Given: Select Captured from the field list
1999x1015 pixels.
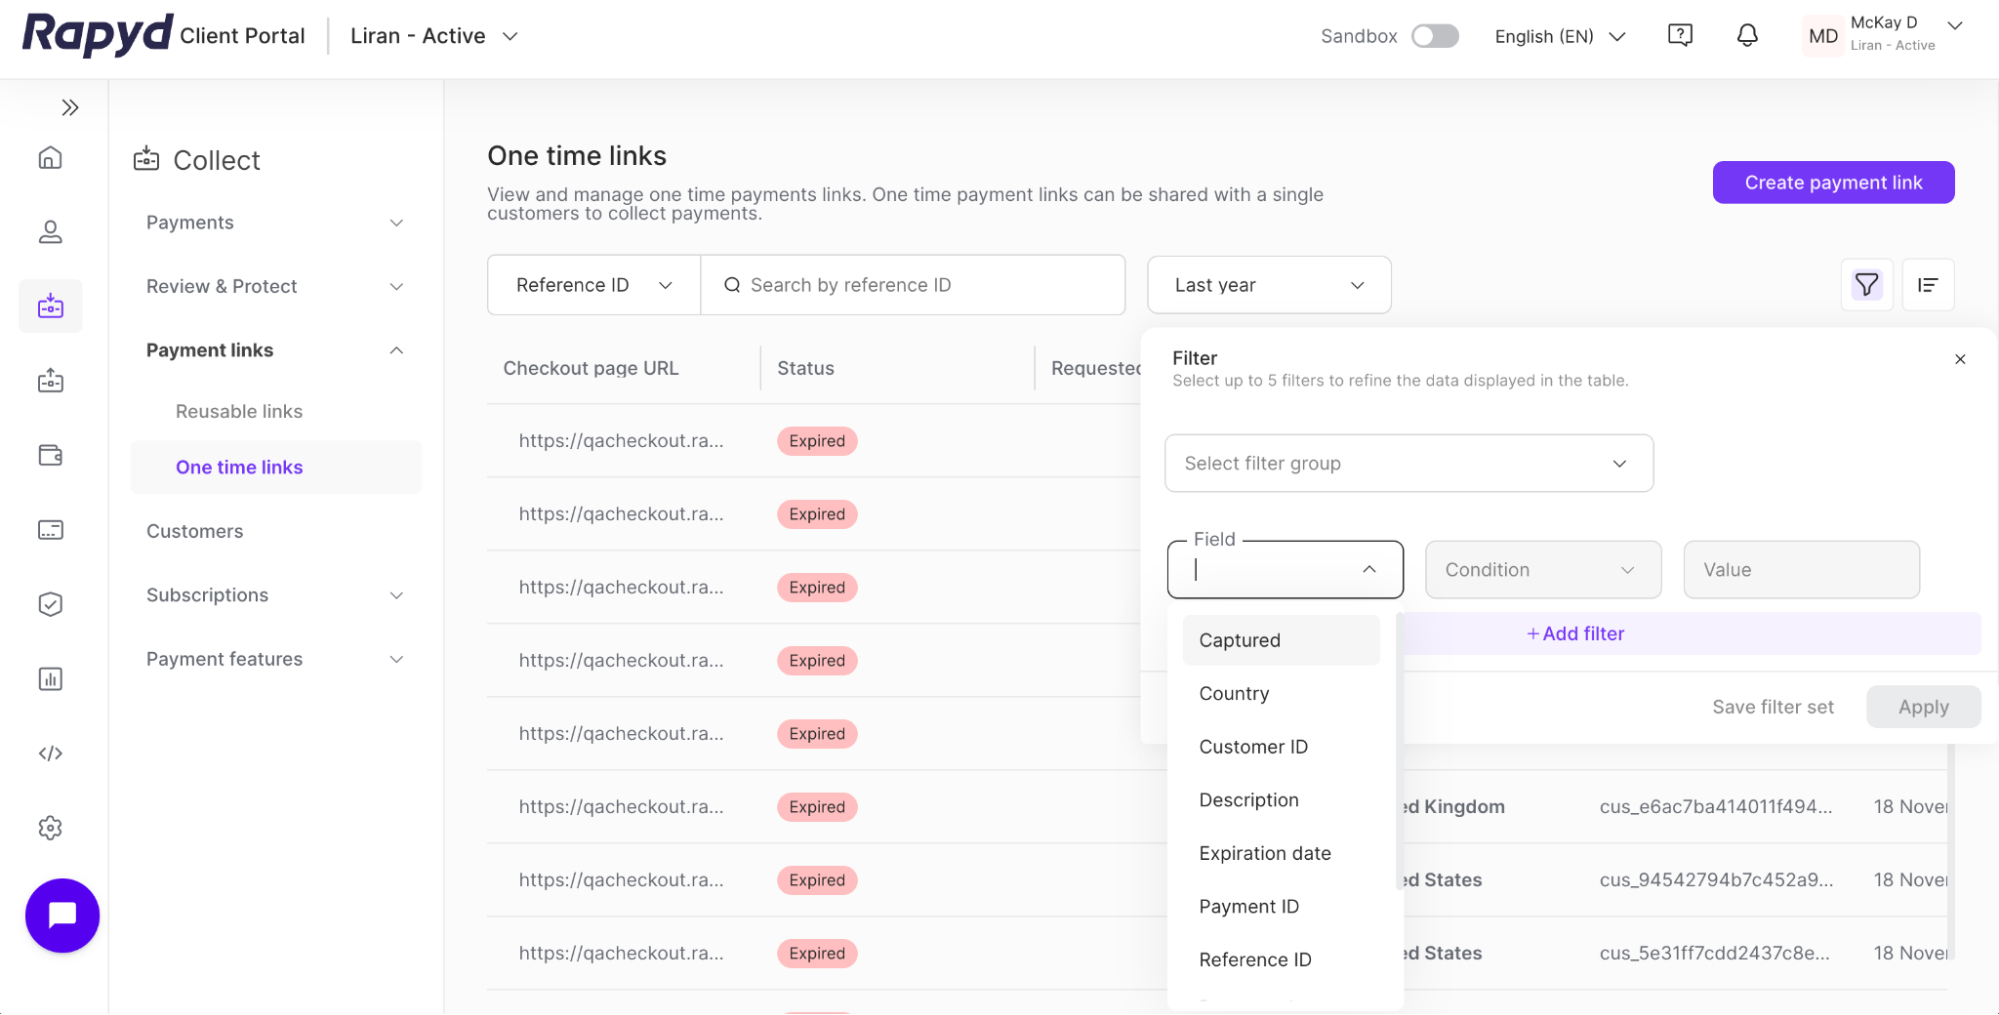Looking at the screenshot, I should 1239,640.
